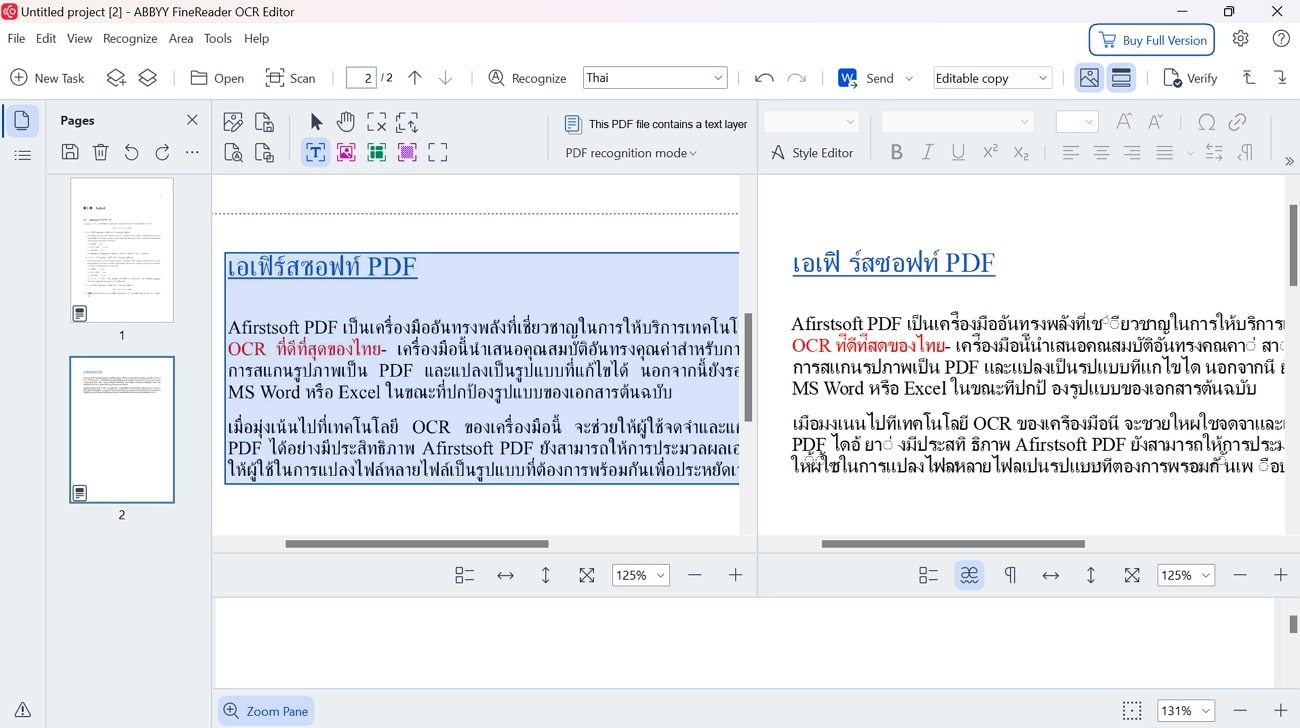Click the Recognize toolbar button
This screenshot has height=728, width=1300.
527,78
